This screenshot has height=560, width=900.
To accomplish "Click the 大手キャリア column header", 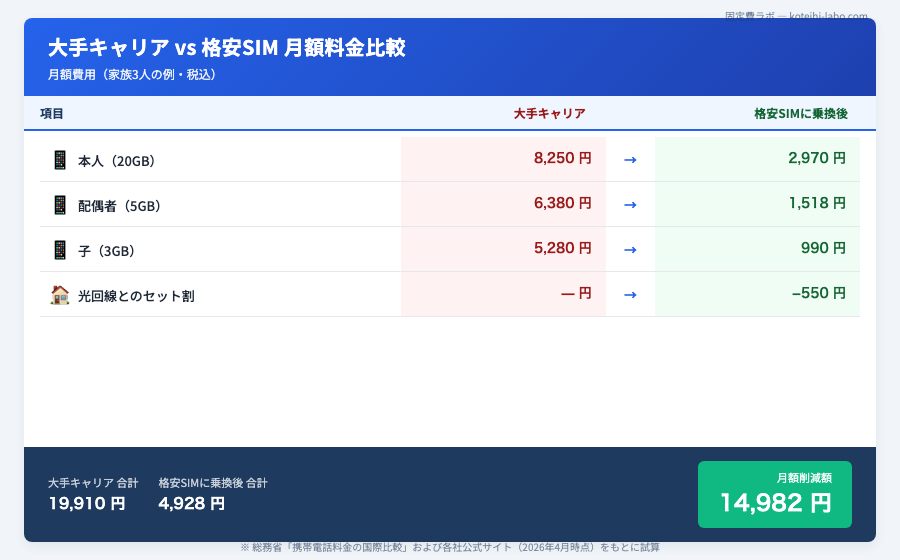I will pos(549,114).
